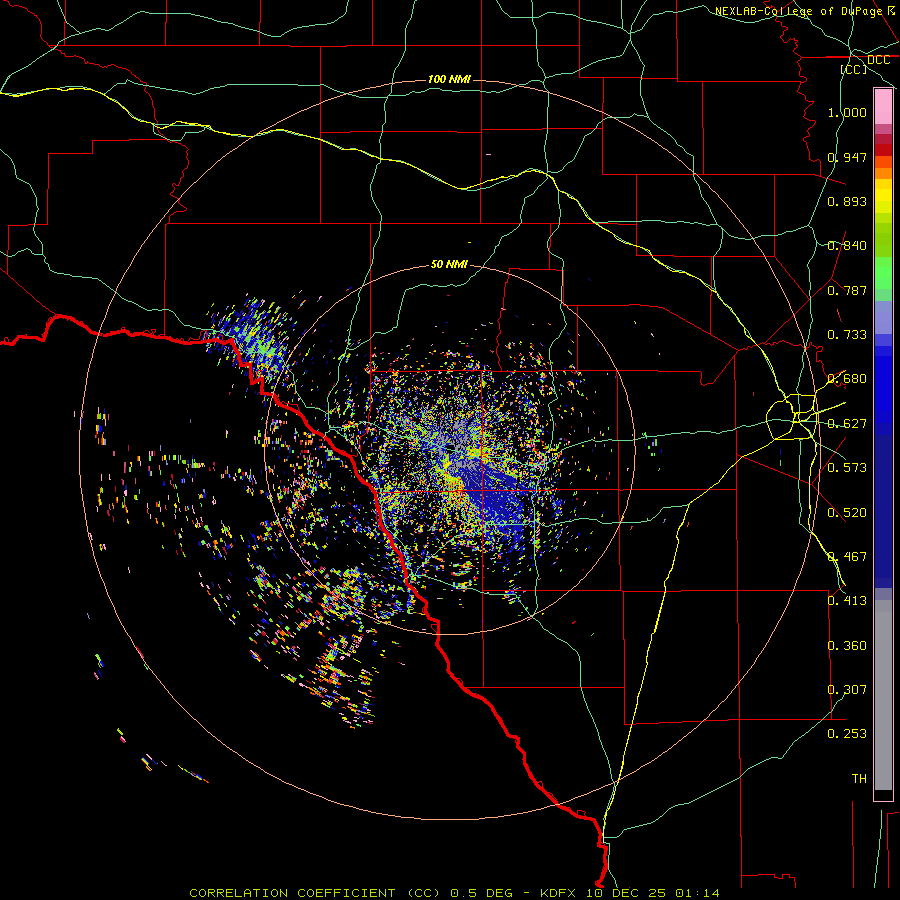
Task: Click the 0.840 scale value
Action: coord(847,246)
